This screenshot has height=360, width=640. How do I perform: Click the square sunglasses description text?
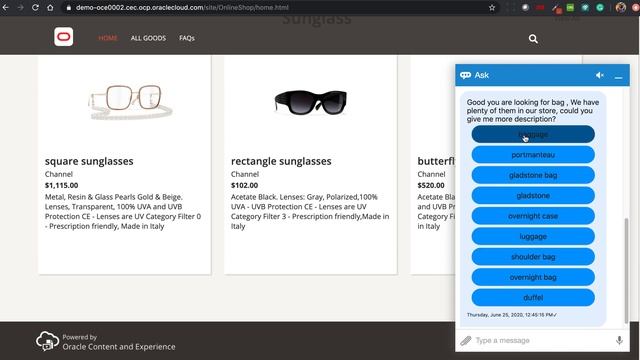(x=123, y=211)
